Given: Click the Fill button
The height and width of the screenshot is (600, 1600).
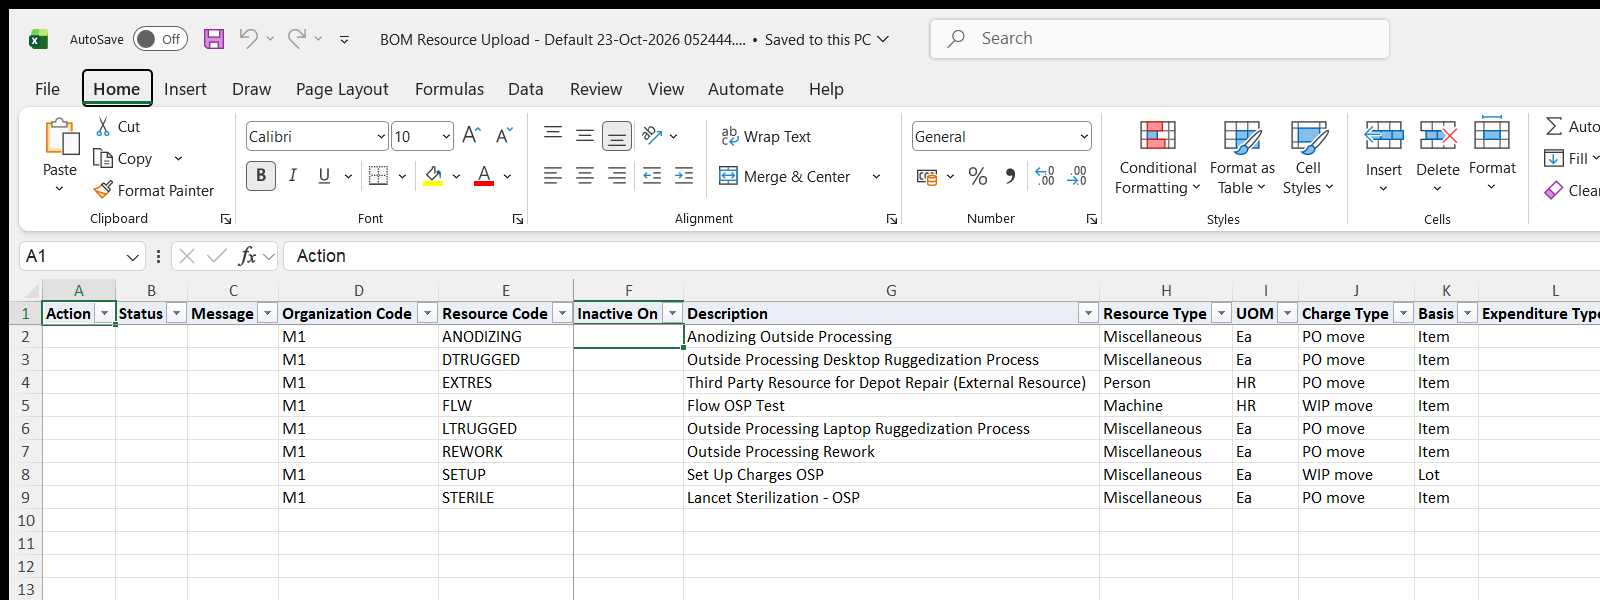Looking at the screenshot, I should (x=1571, y=158).
